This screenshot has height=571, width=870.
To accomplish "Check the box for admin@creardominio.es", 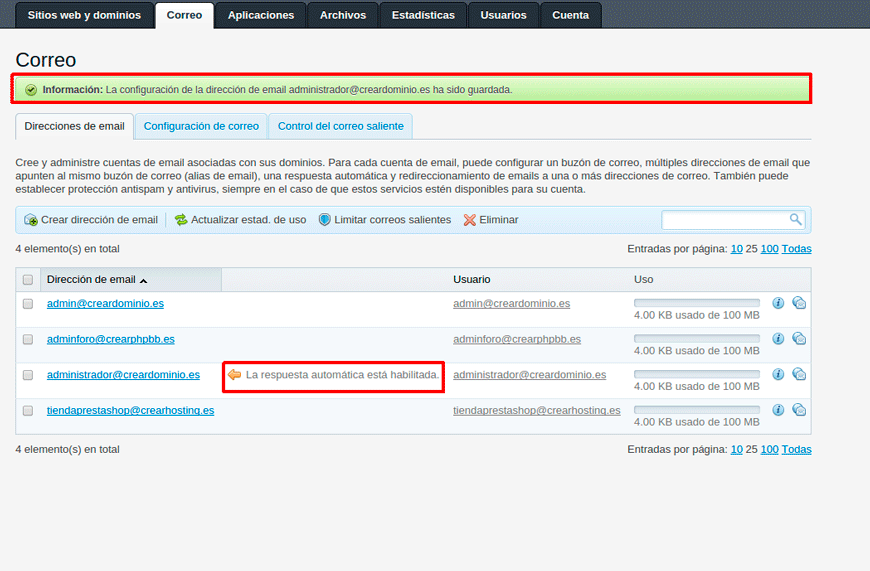I will pos(28,304).
